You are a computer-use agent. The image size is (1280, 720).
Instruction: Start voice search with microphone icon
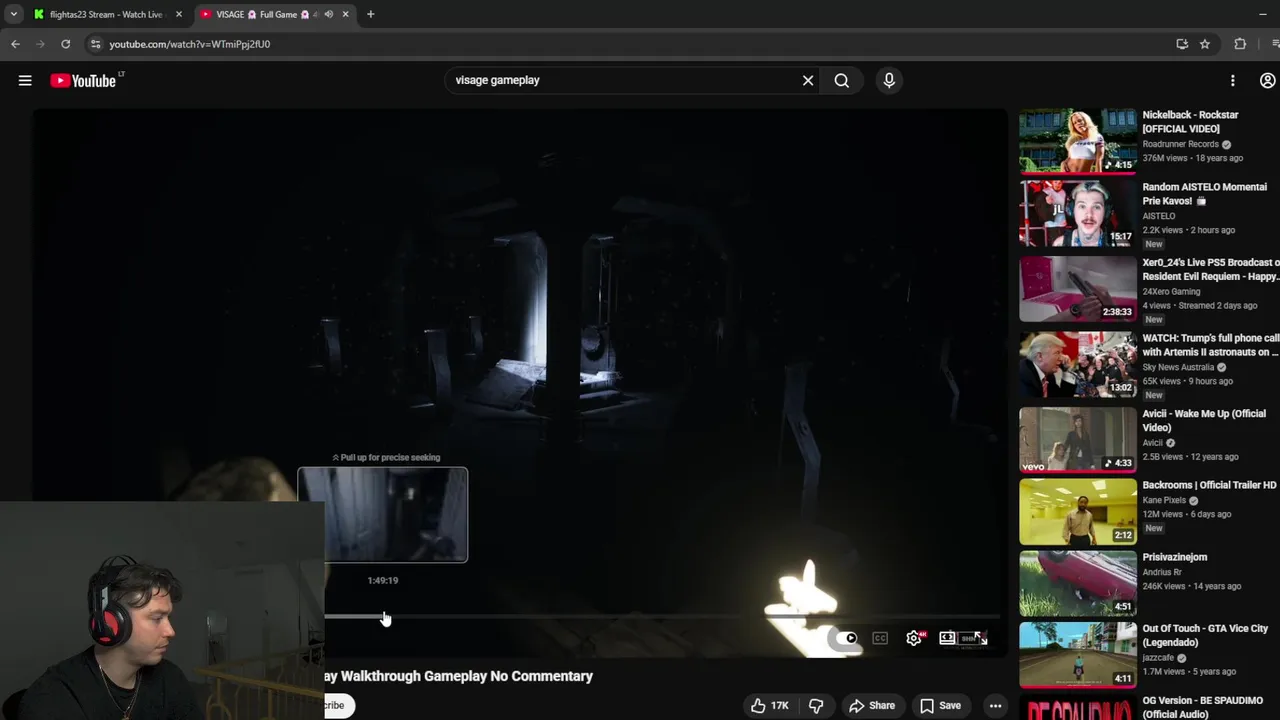click(x=889, y=81)
